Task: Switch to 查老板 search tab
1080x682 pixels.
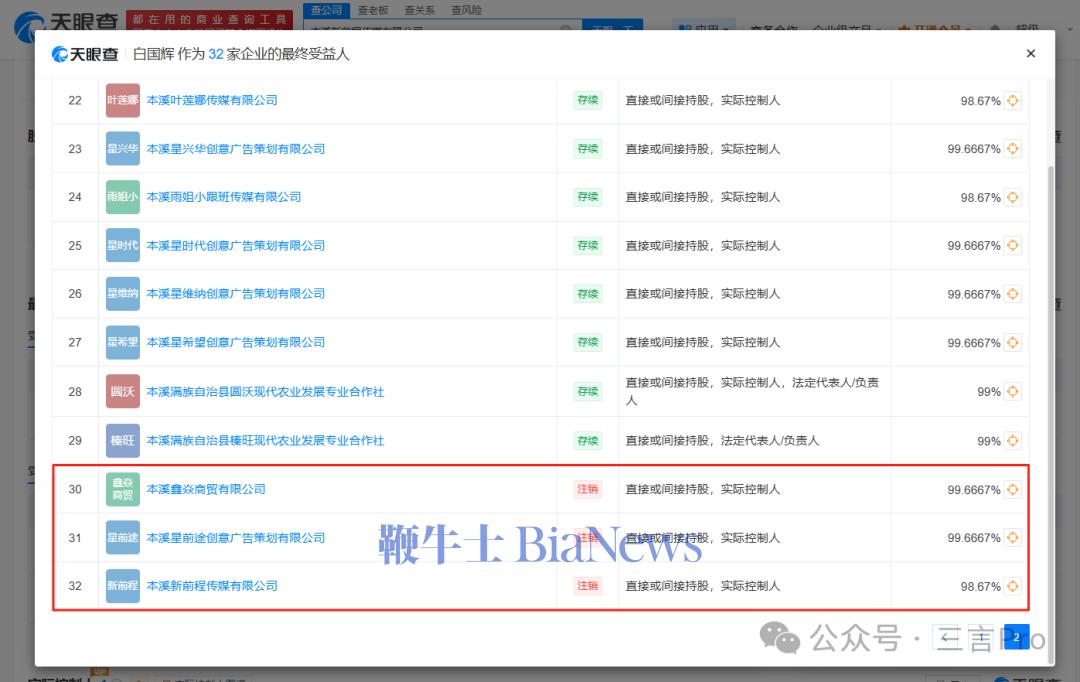Action: (x=373, y=10)
